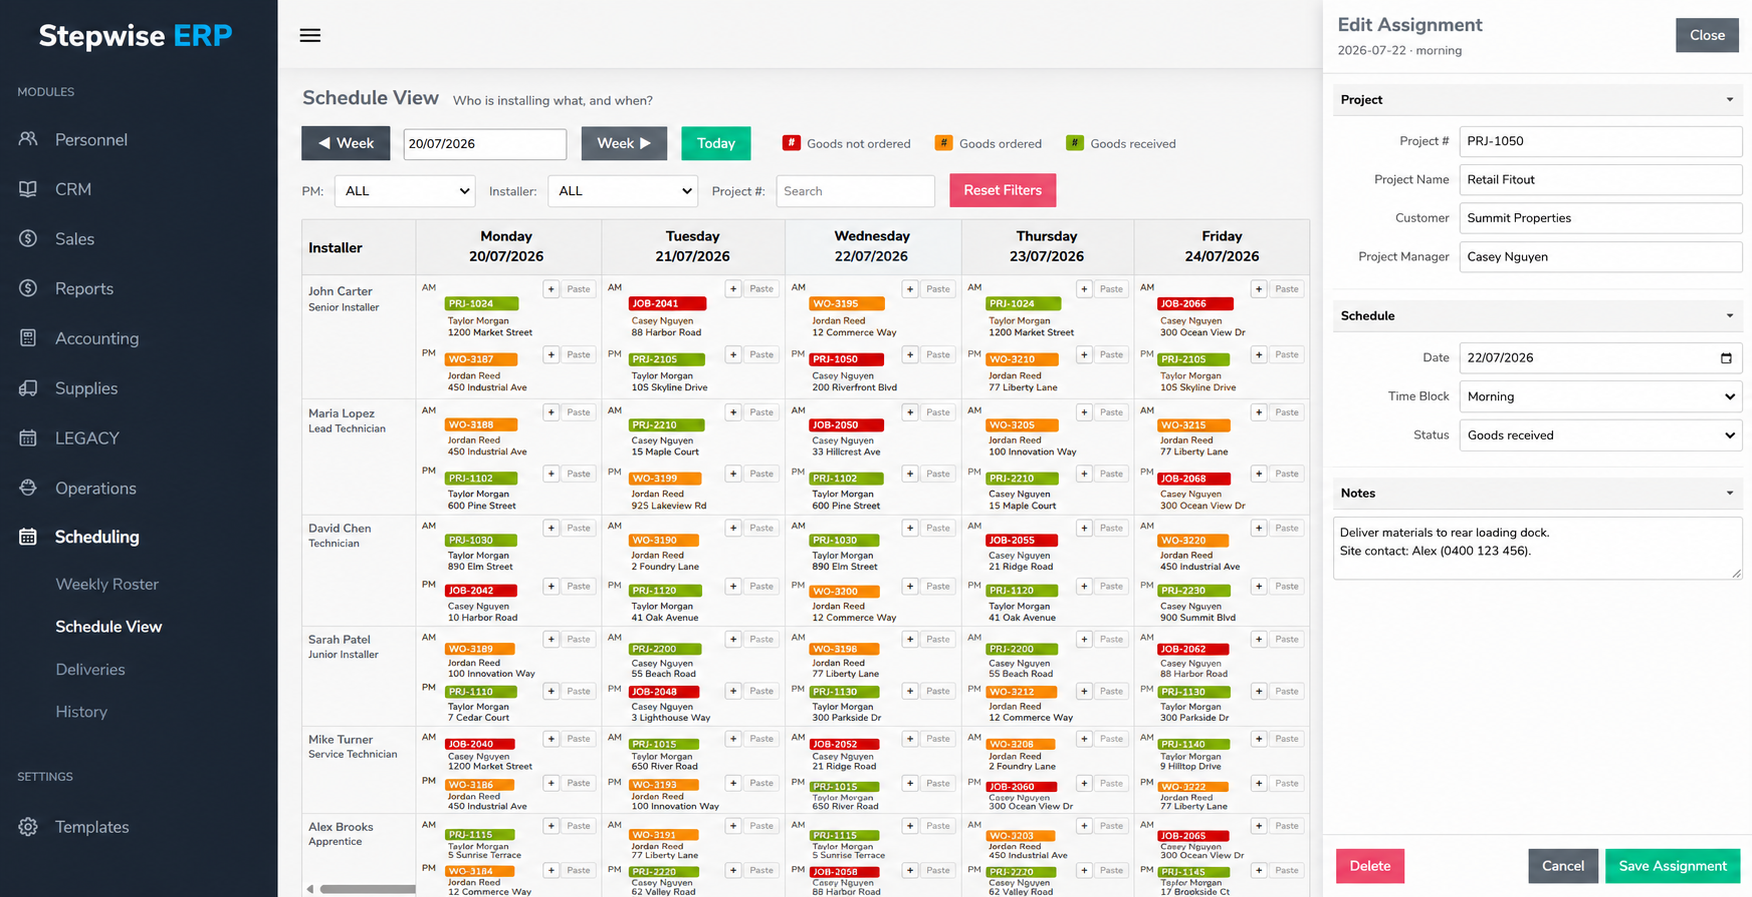Open the Reports module
This screenshot has height=897, width=1752.
tap(84, 288)
